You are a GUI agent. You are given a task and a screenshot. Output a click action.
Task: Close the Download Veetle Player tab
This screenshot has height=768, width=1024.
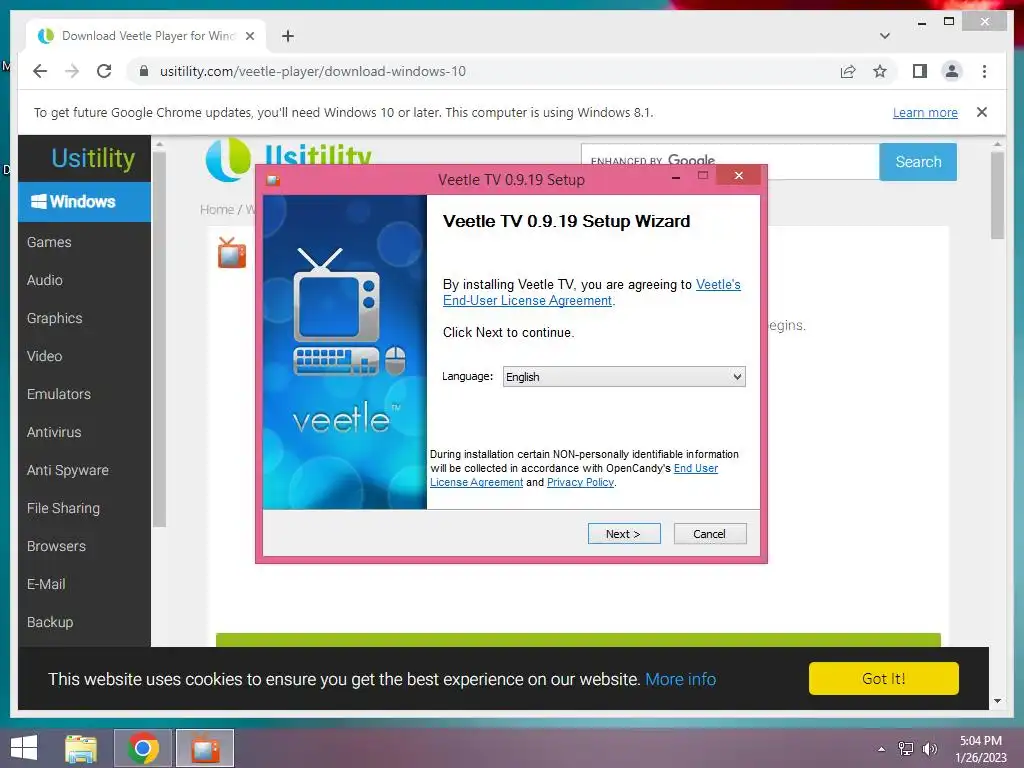[249, 36]
